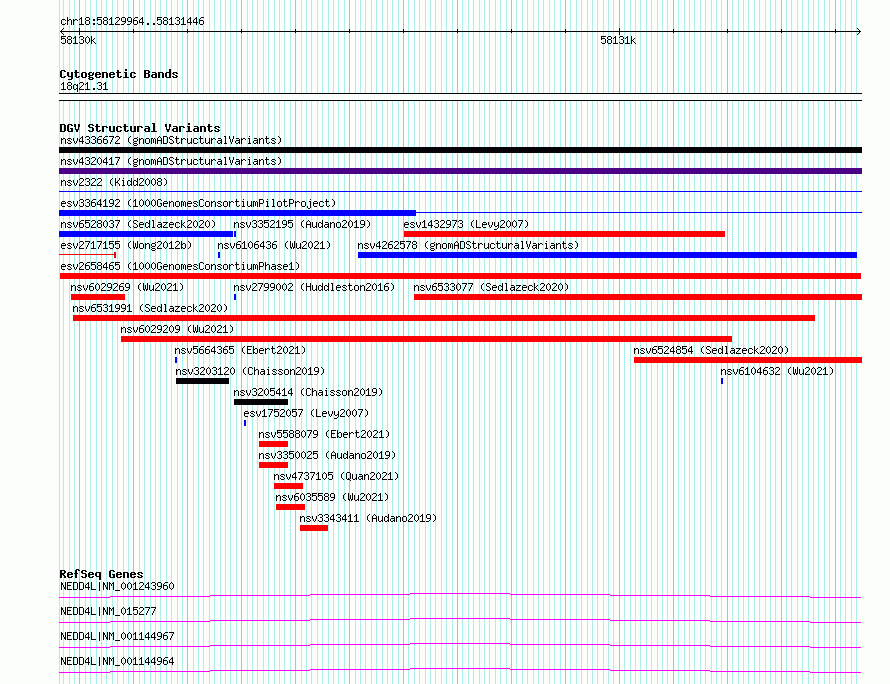Viewport: 890px width, 684px height.
Task: Click the red nsv6524854 (Sedlazeck2020) bar
Action: (x=748, y=360)
